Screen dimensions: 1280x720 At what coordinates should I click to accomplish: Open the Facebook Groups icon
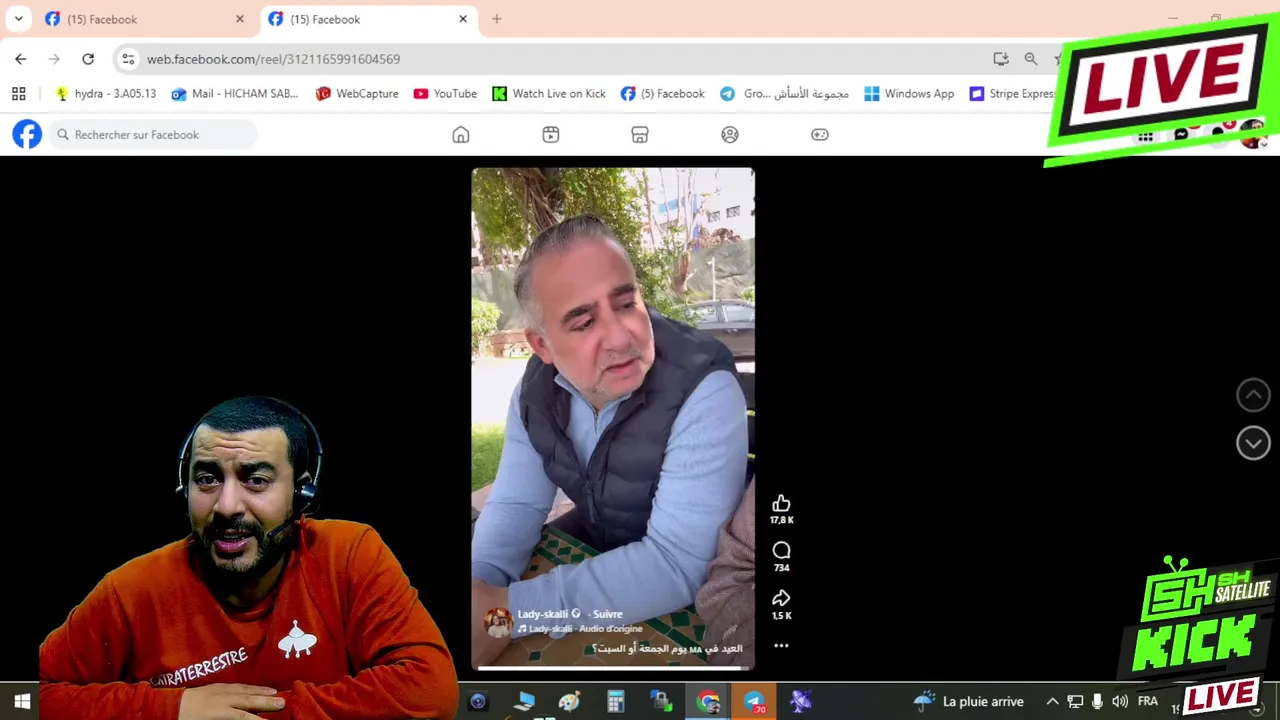(730, 134)
